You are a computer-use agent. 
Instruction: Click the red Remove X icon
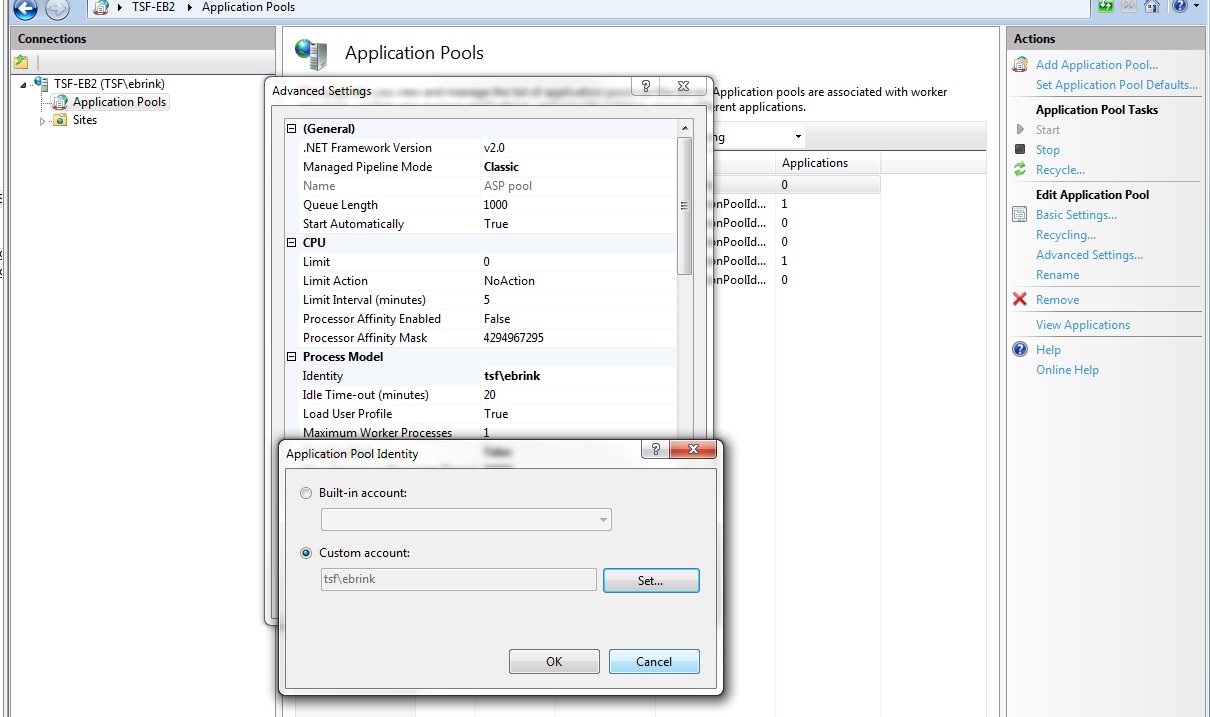(x=1020, y=300)
